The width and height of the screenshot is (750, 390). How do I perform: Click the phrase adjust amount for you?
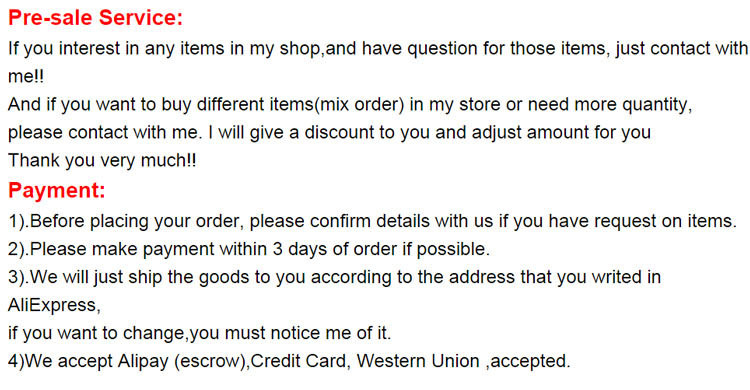tap(561, 133)
